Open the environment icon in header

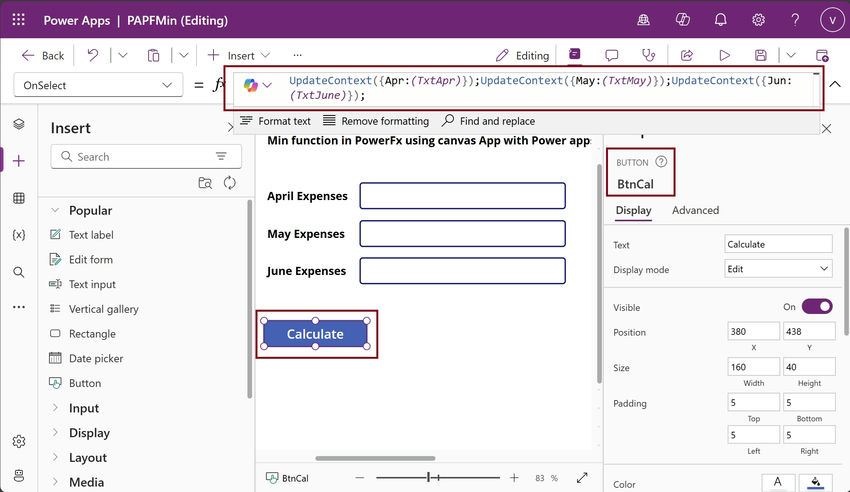point(643,20)
